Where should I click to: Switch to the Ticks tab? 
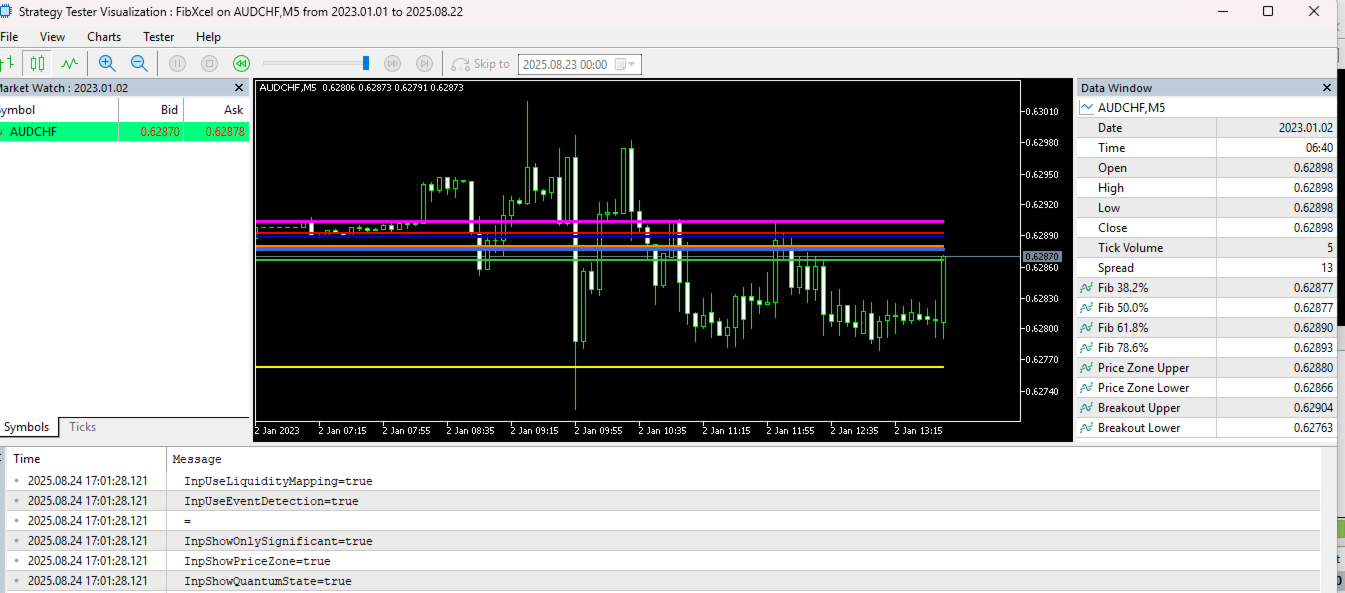pyautogui.click(x=83, y=427)
